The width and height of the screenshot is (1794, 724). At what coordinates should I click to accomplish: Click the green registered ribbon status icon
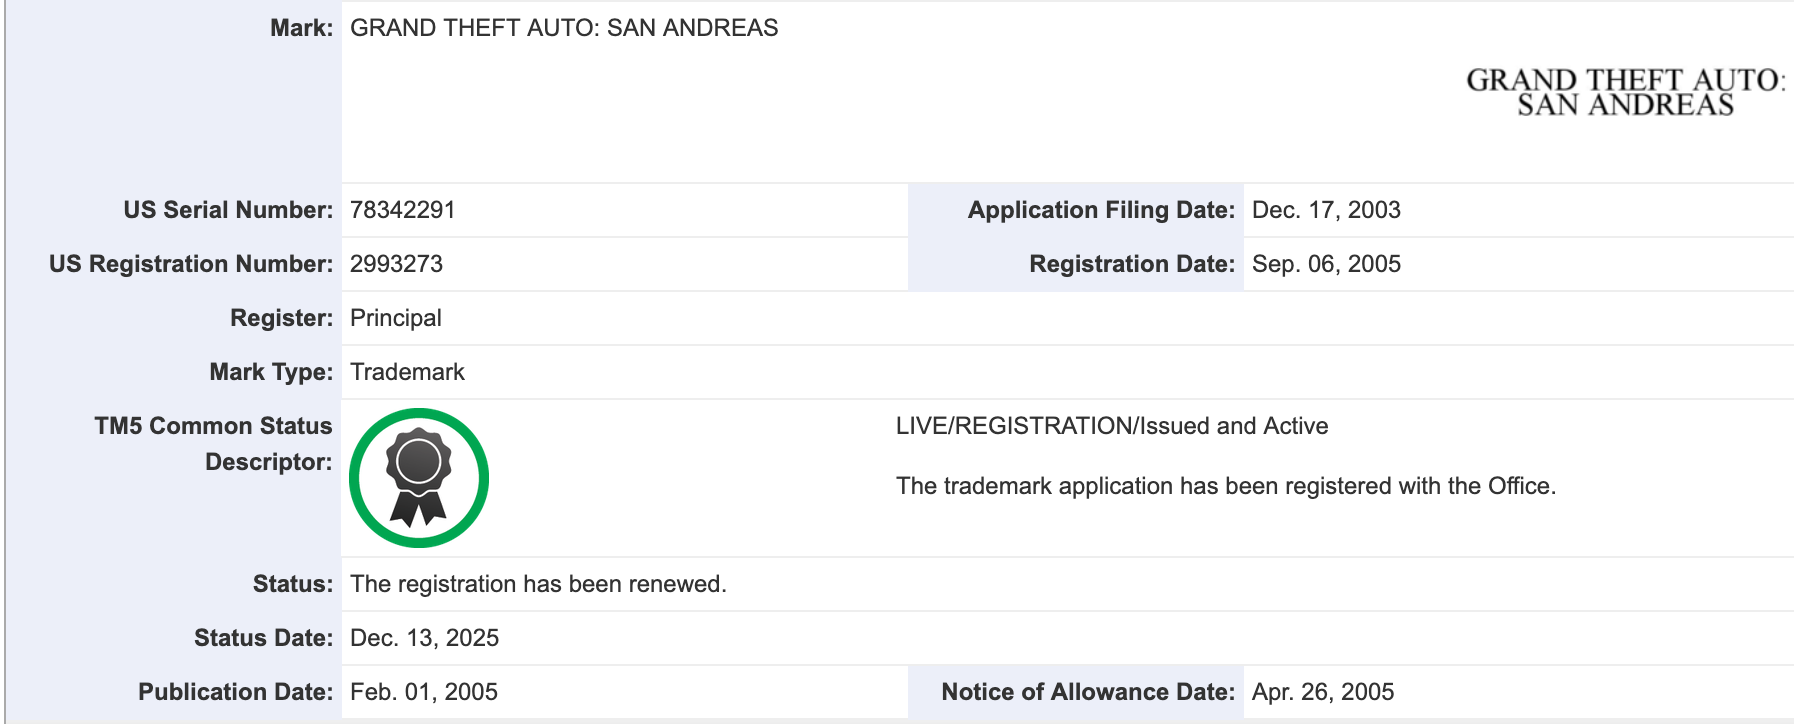click(419, 478)
